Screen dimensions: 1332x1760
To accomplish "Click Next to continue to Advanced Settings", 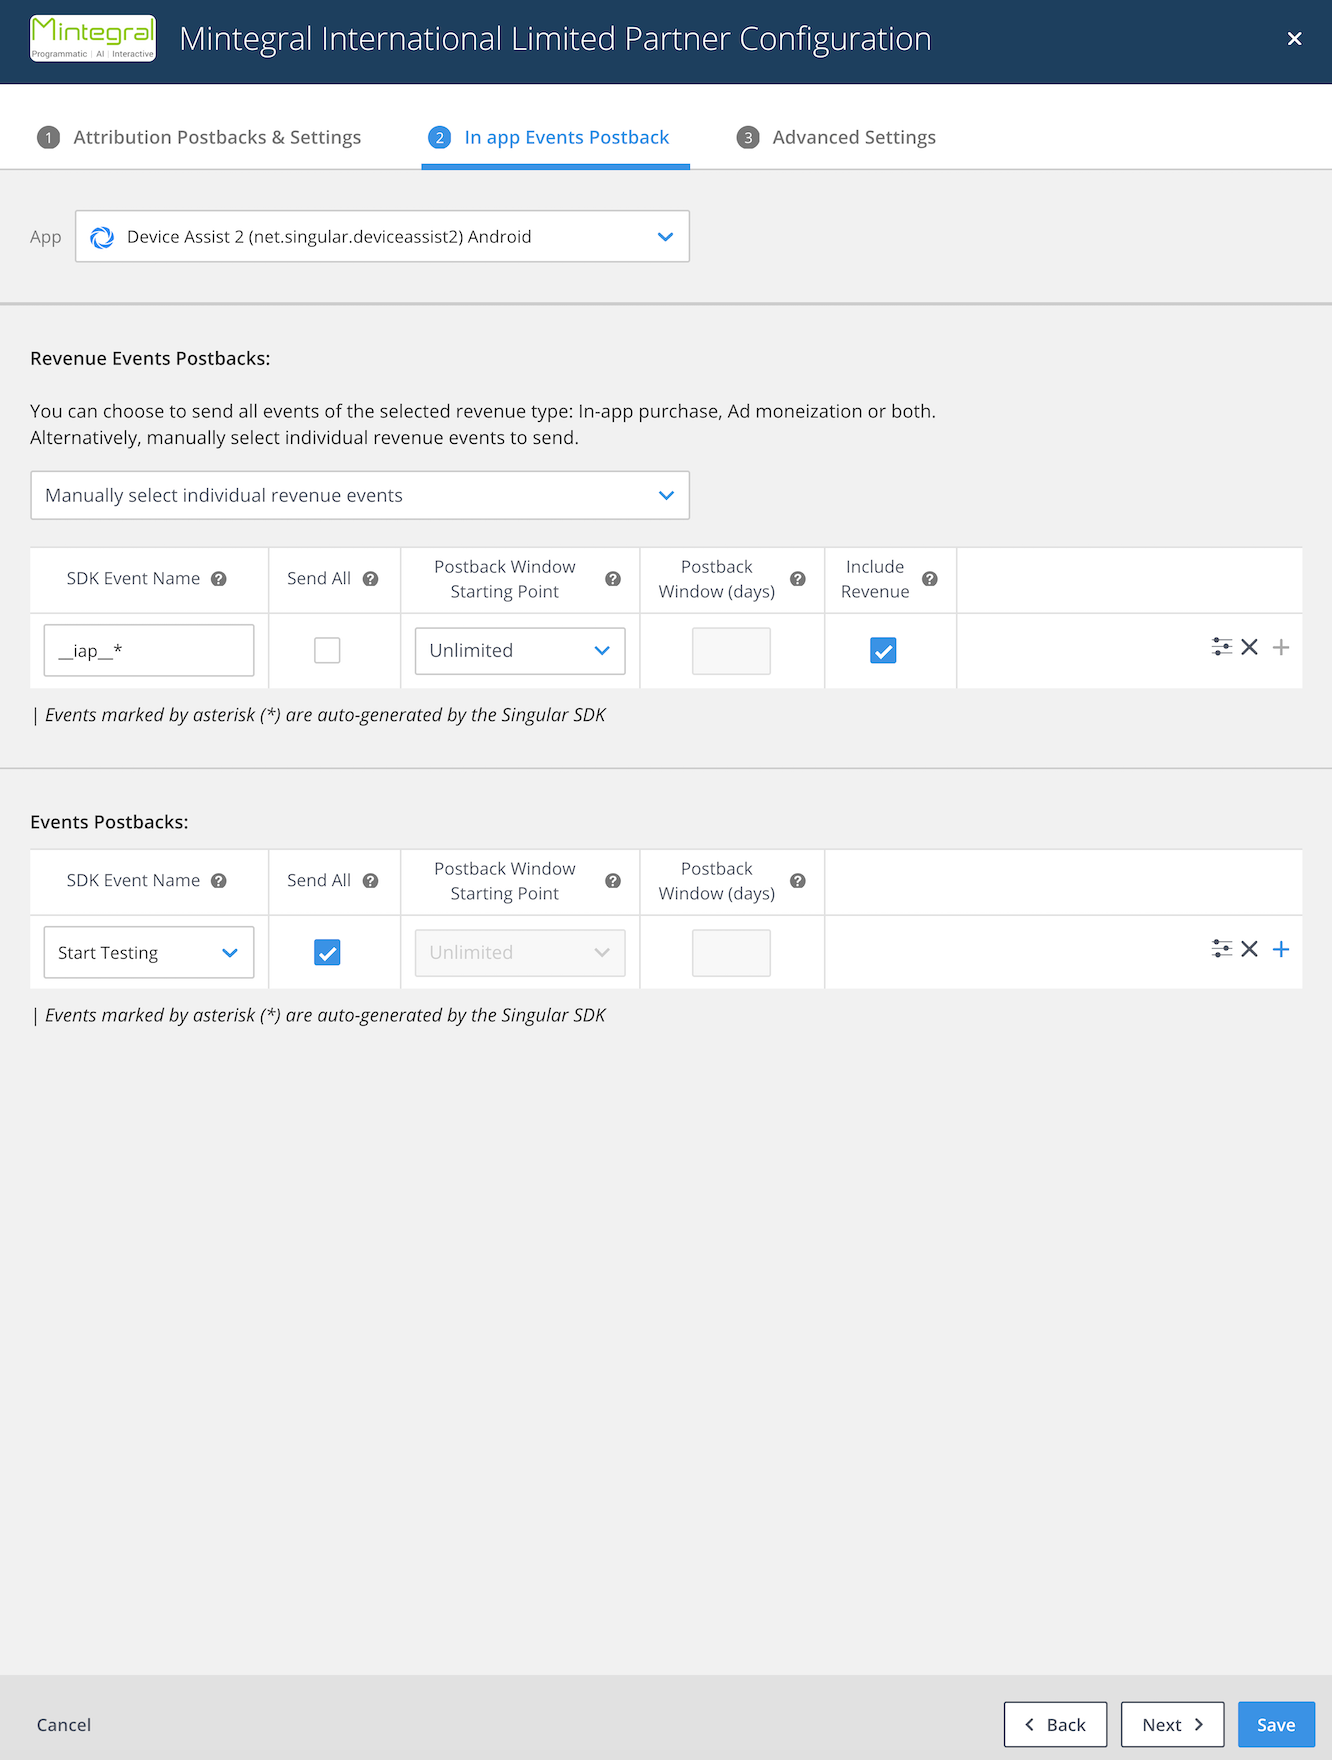I will [x=1172, y=1724].
